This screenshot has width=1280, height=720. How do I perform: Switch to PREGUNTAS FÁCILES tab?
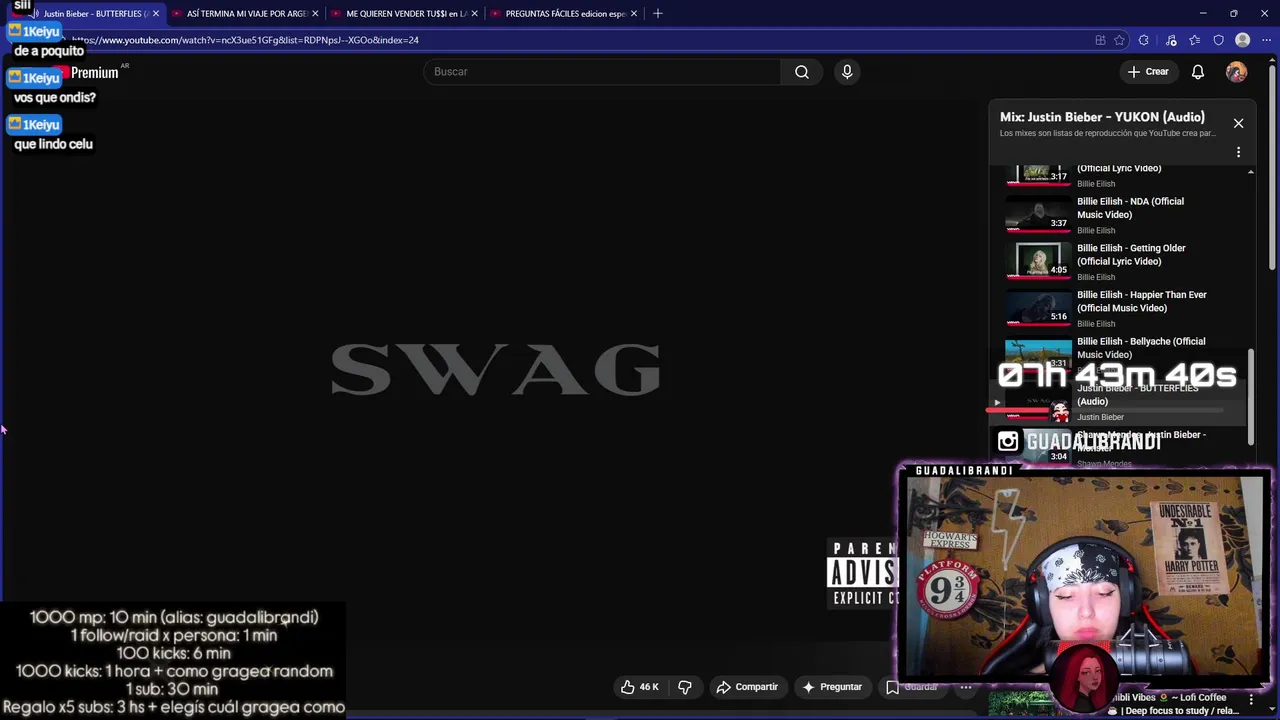564,14
